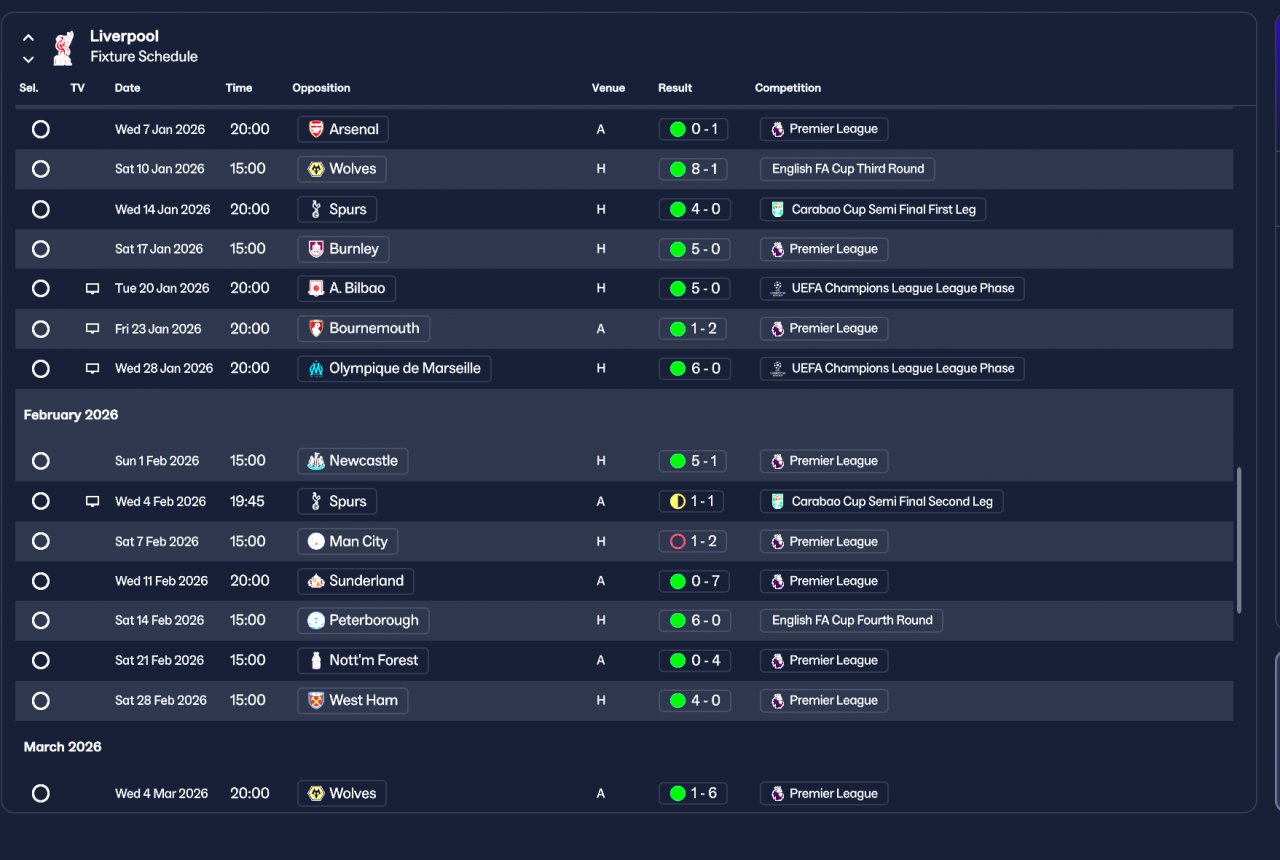This screenshot has width=1280, height=860.
Task: Sort by the Date column header
Action: [x=128, y=88]
